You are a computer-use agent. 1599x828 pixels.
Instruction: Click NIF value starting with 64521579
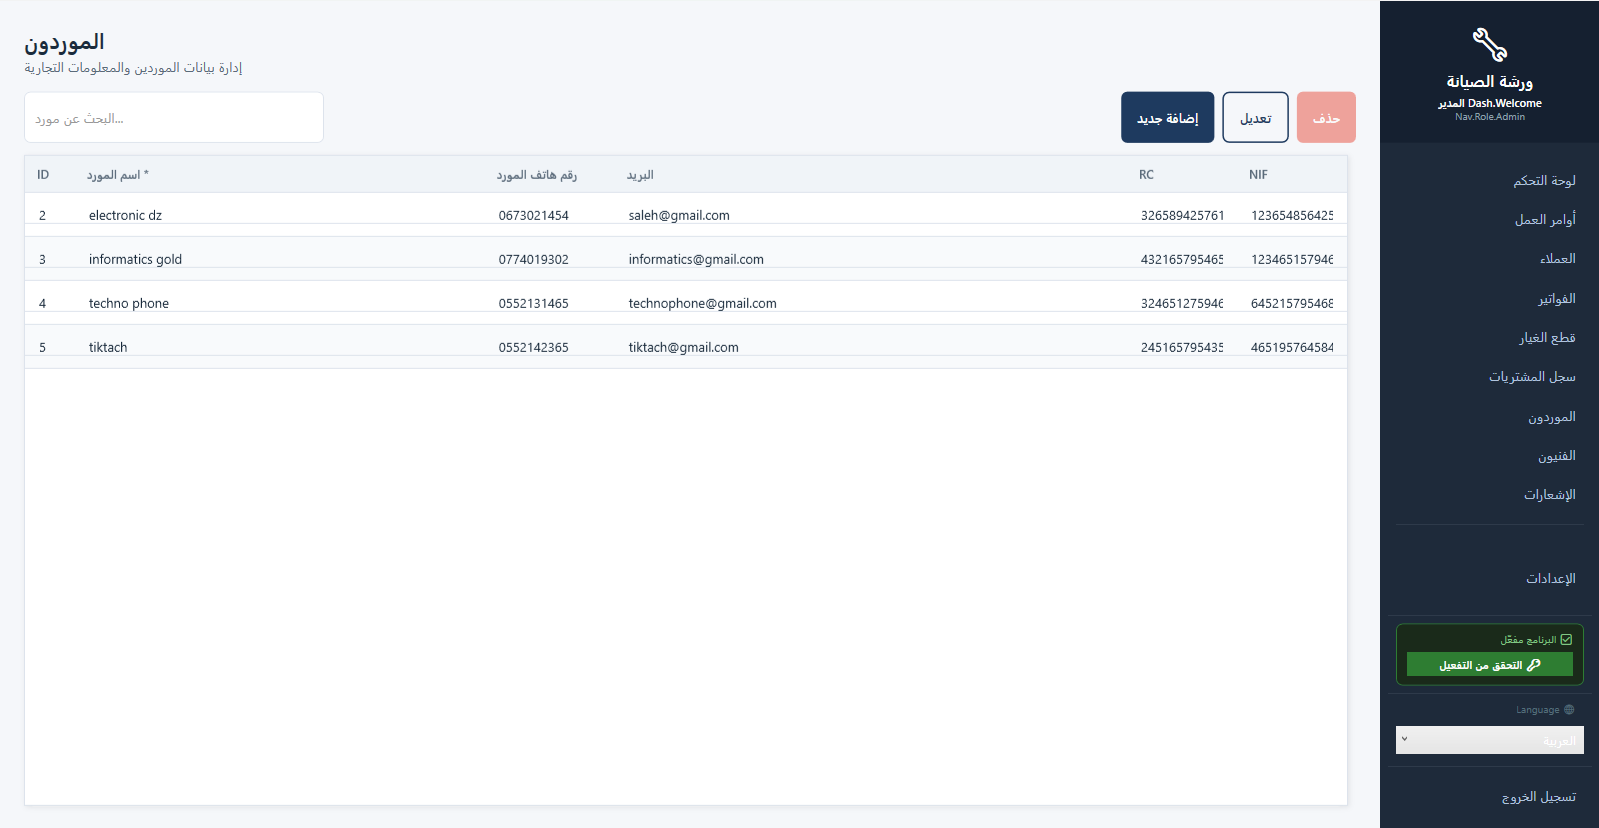click(1292, 304)
